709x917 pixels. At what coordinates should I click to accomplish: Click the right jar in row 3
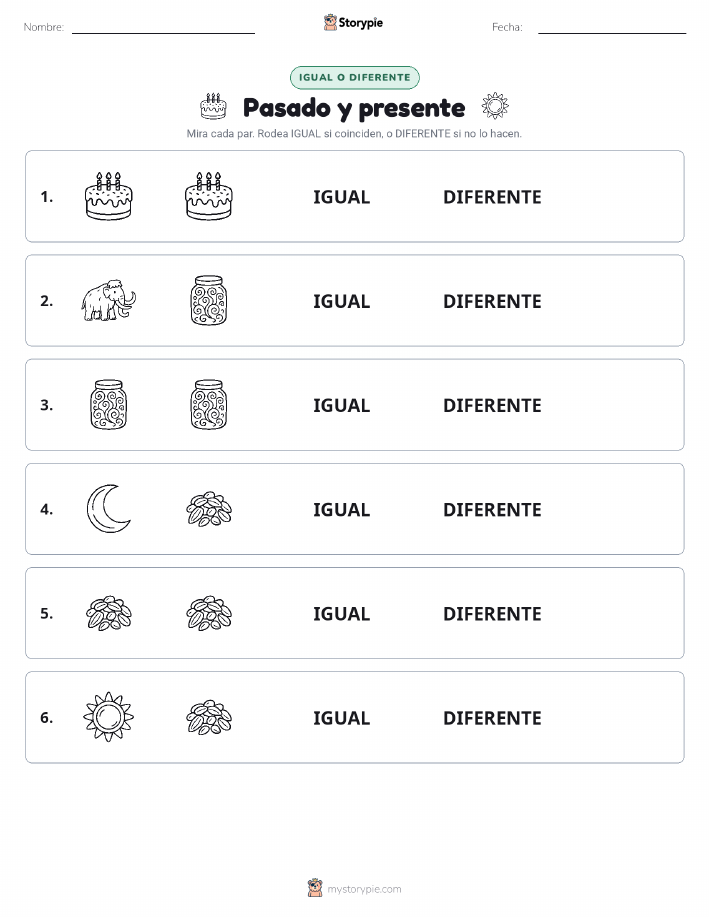point(209,405)
